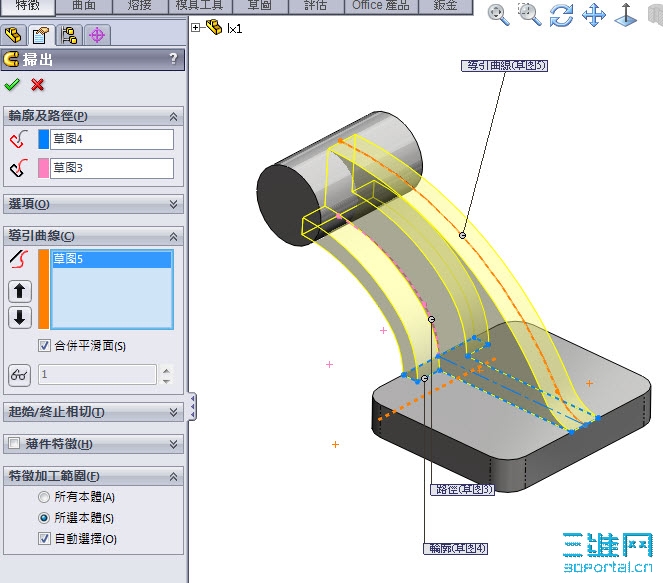The width and height of the screenshot is (663, 583).
Task: Click the profile selection icon beside 草图4
Action: (19, 139)
